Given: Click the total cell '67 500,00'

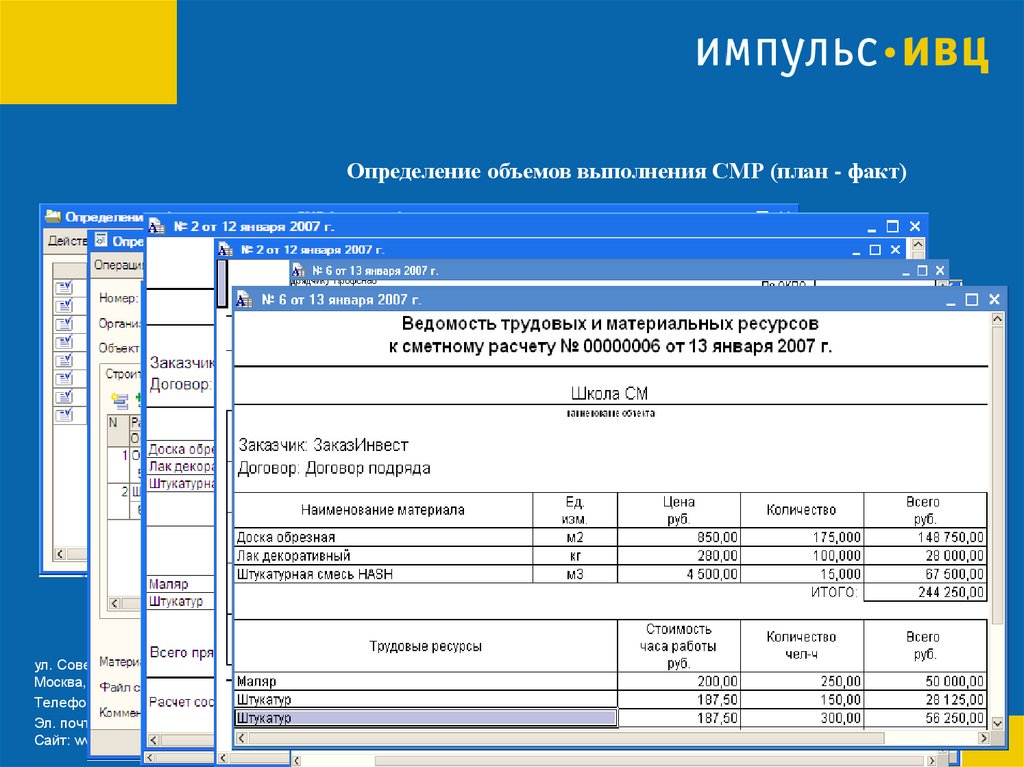Looking at the screenshot, I should point(925,574).
